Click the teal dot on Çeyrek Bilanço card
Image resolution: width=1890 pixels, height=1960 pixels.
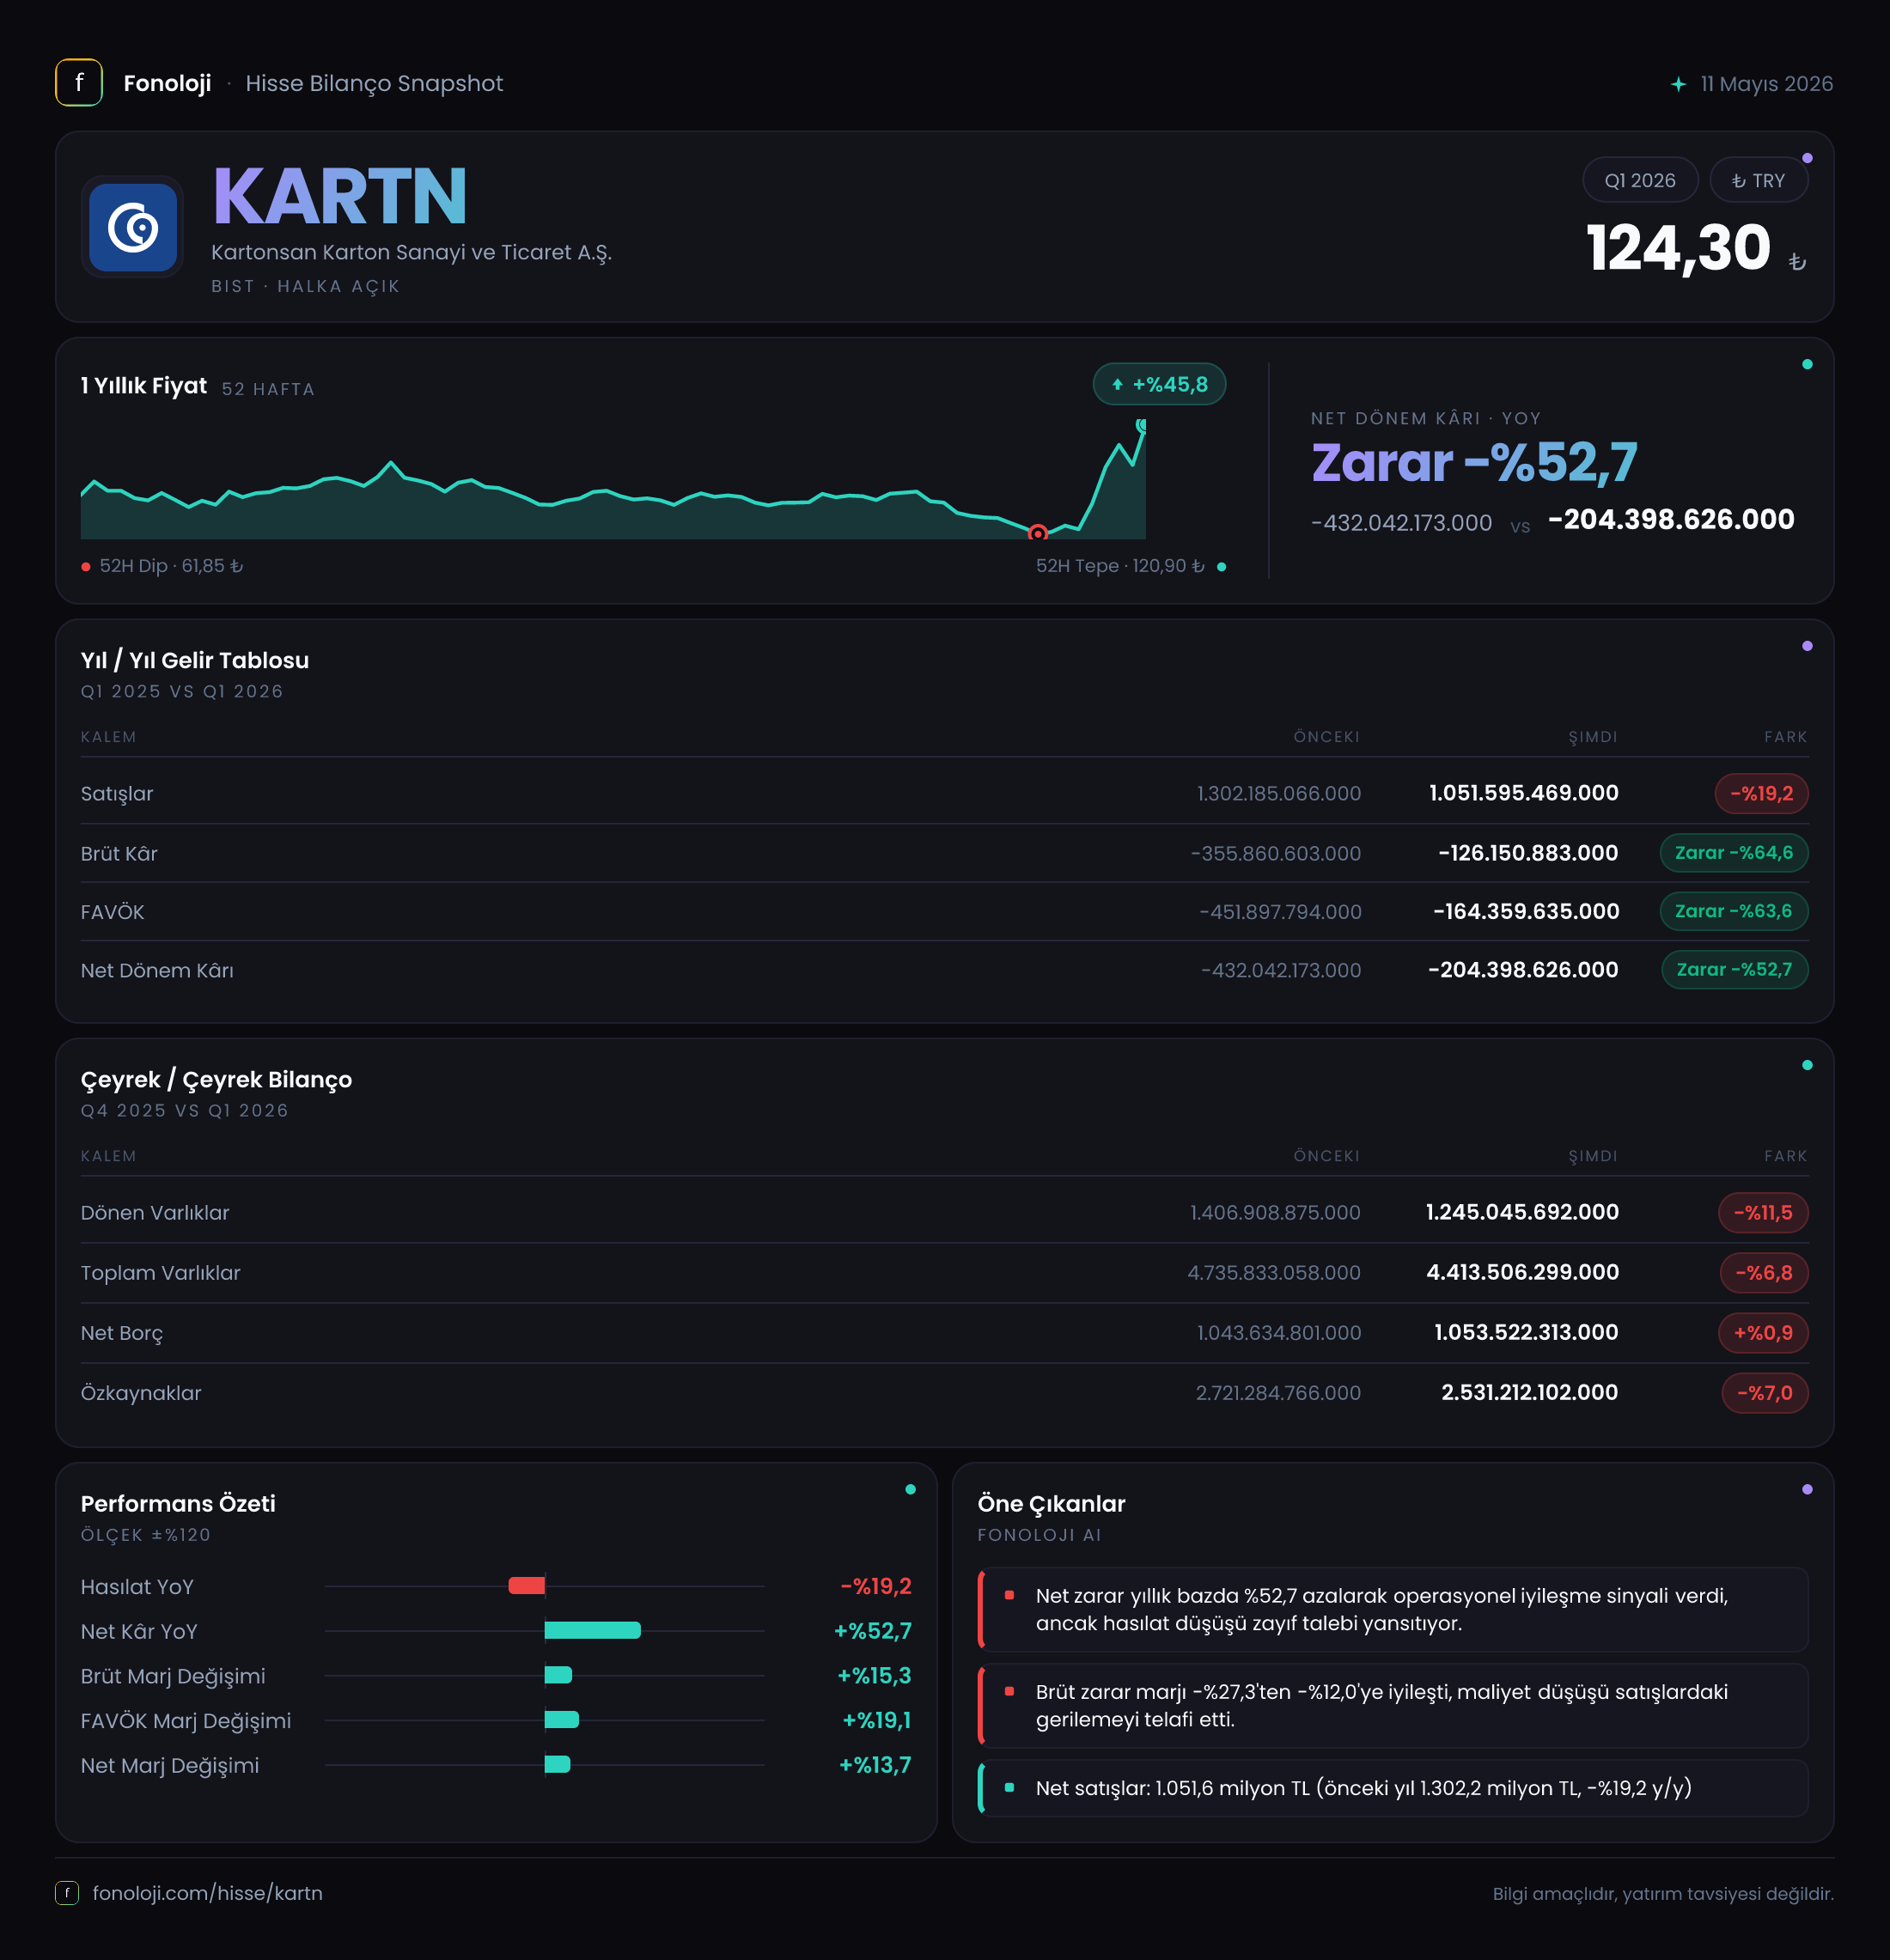pyautogui.click(x=1807, y=1065)
